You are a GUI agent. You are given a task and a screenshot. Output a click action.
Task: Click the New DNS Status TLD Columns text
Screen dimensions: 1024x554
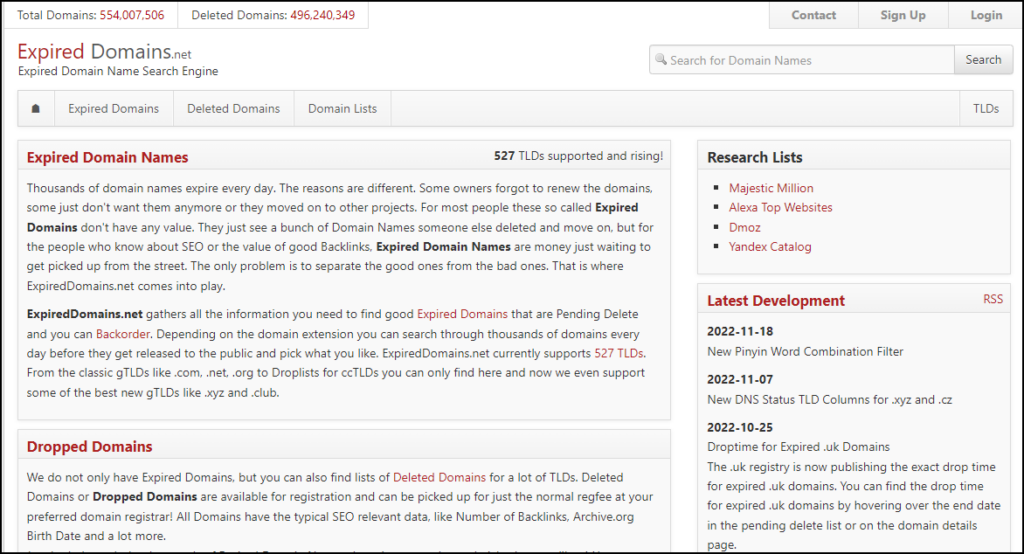click(x=829, y=400)
